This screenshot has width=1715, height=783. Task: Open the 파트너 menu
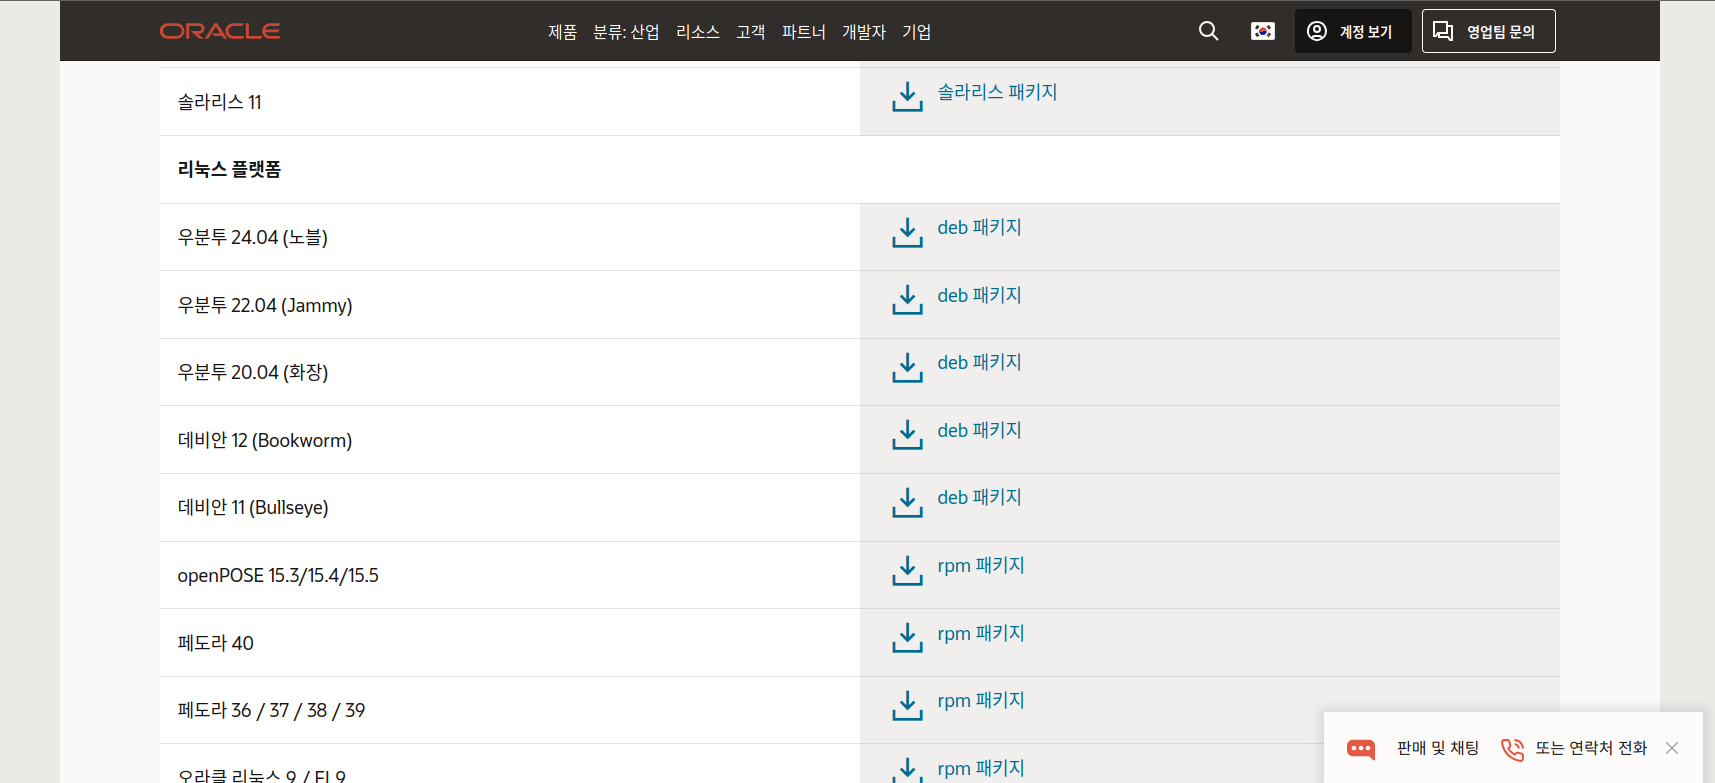pos(804,32)
